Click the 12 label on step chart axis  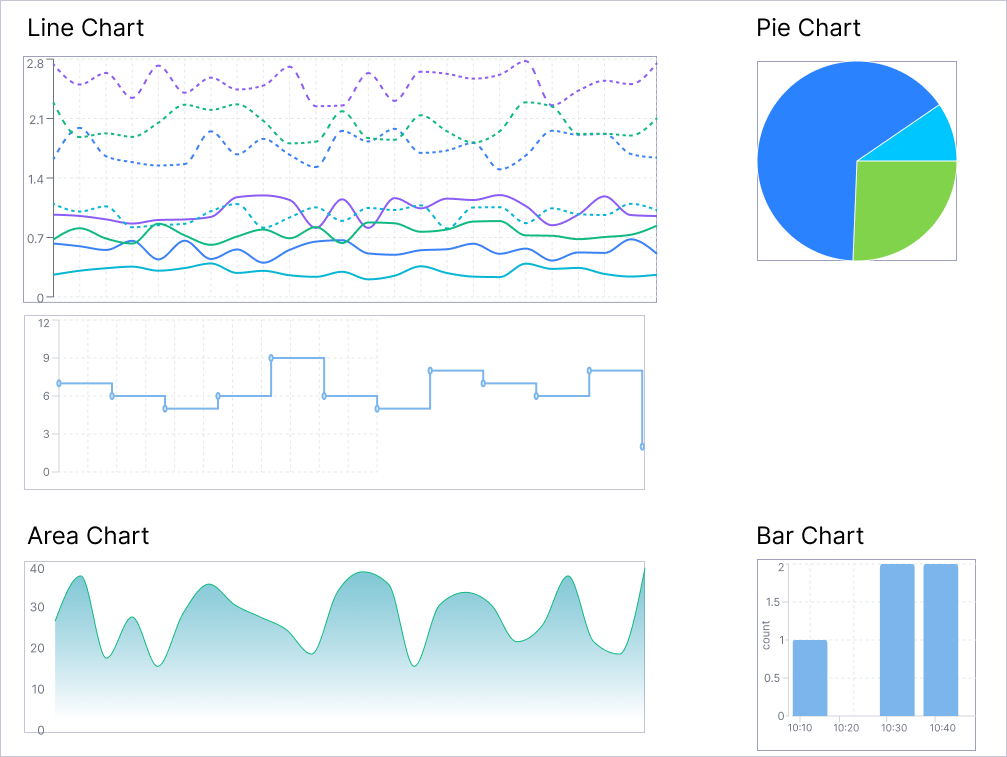click(x=44, y=323)
